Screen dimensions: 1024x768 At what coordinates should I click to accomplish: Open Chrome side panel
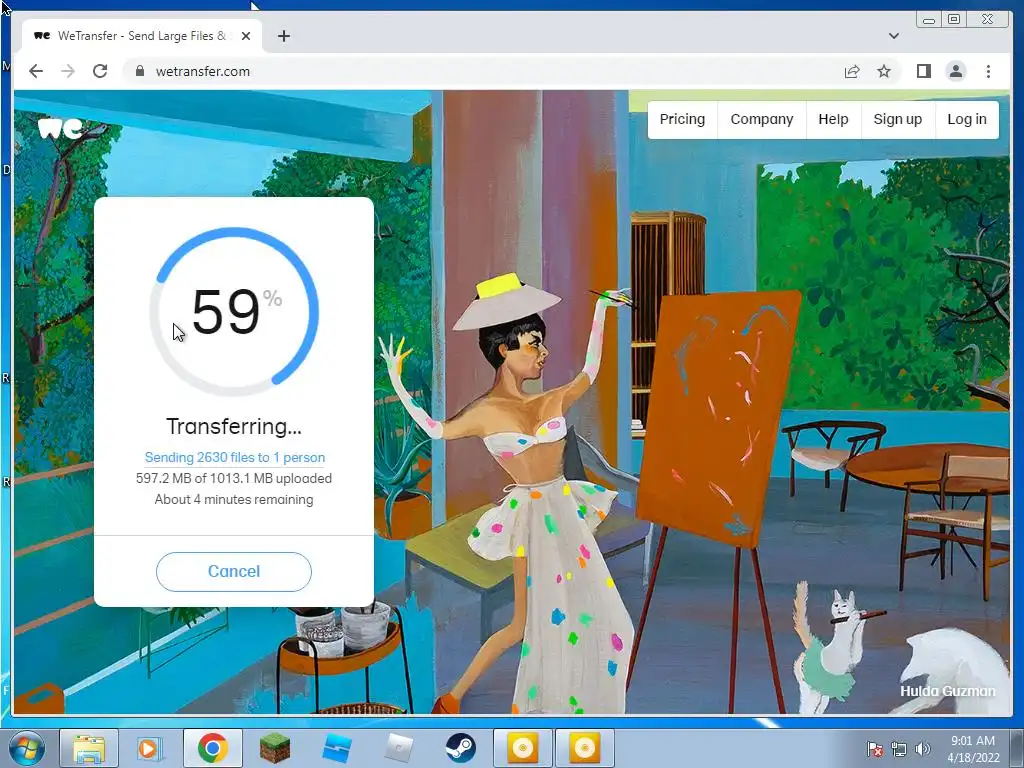(x=923, y=71)
